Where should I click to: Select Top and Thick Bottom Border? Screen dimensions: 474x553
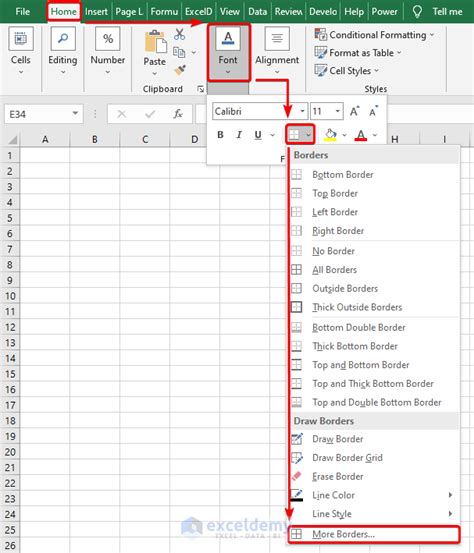[375, 383]
